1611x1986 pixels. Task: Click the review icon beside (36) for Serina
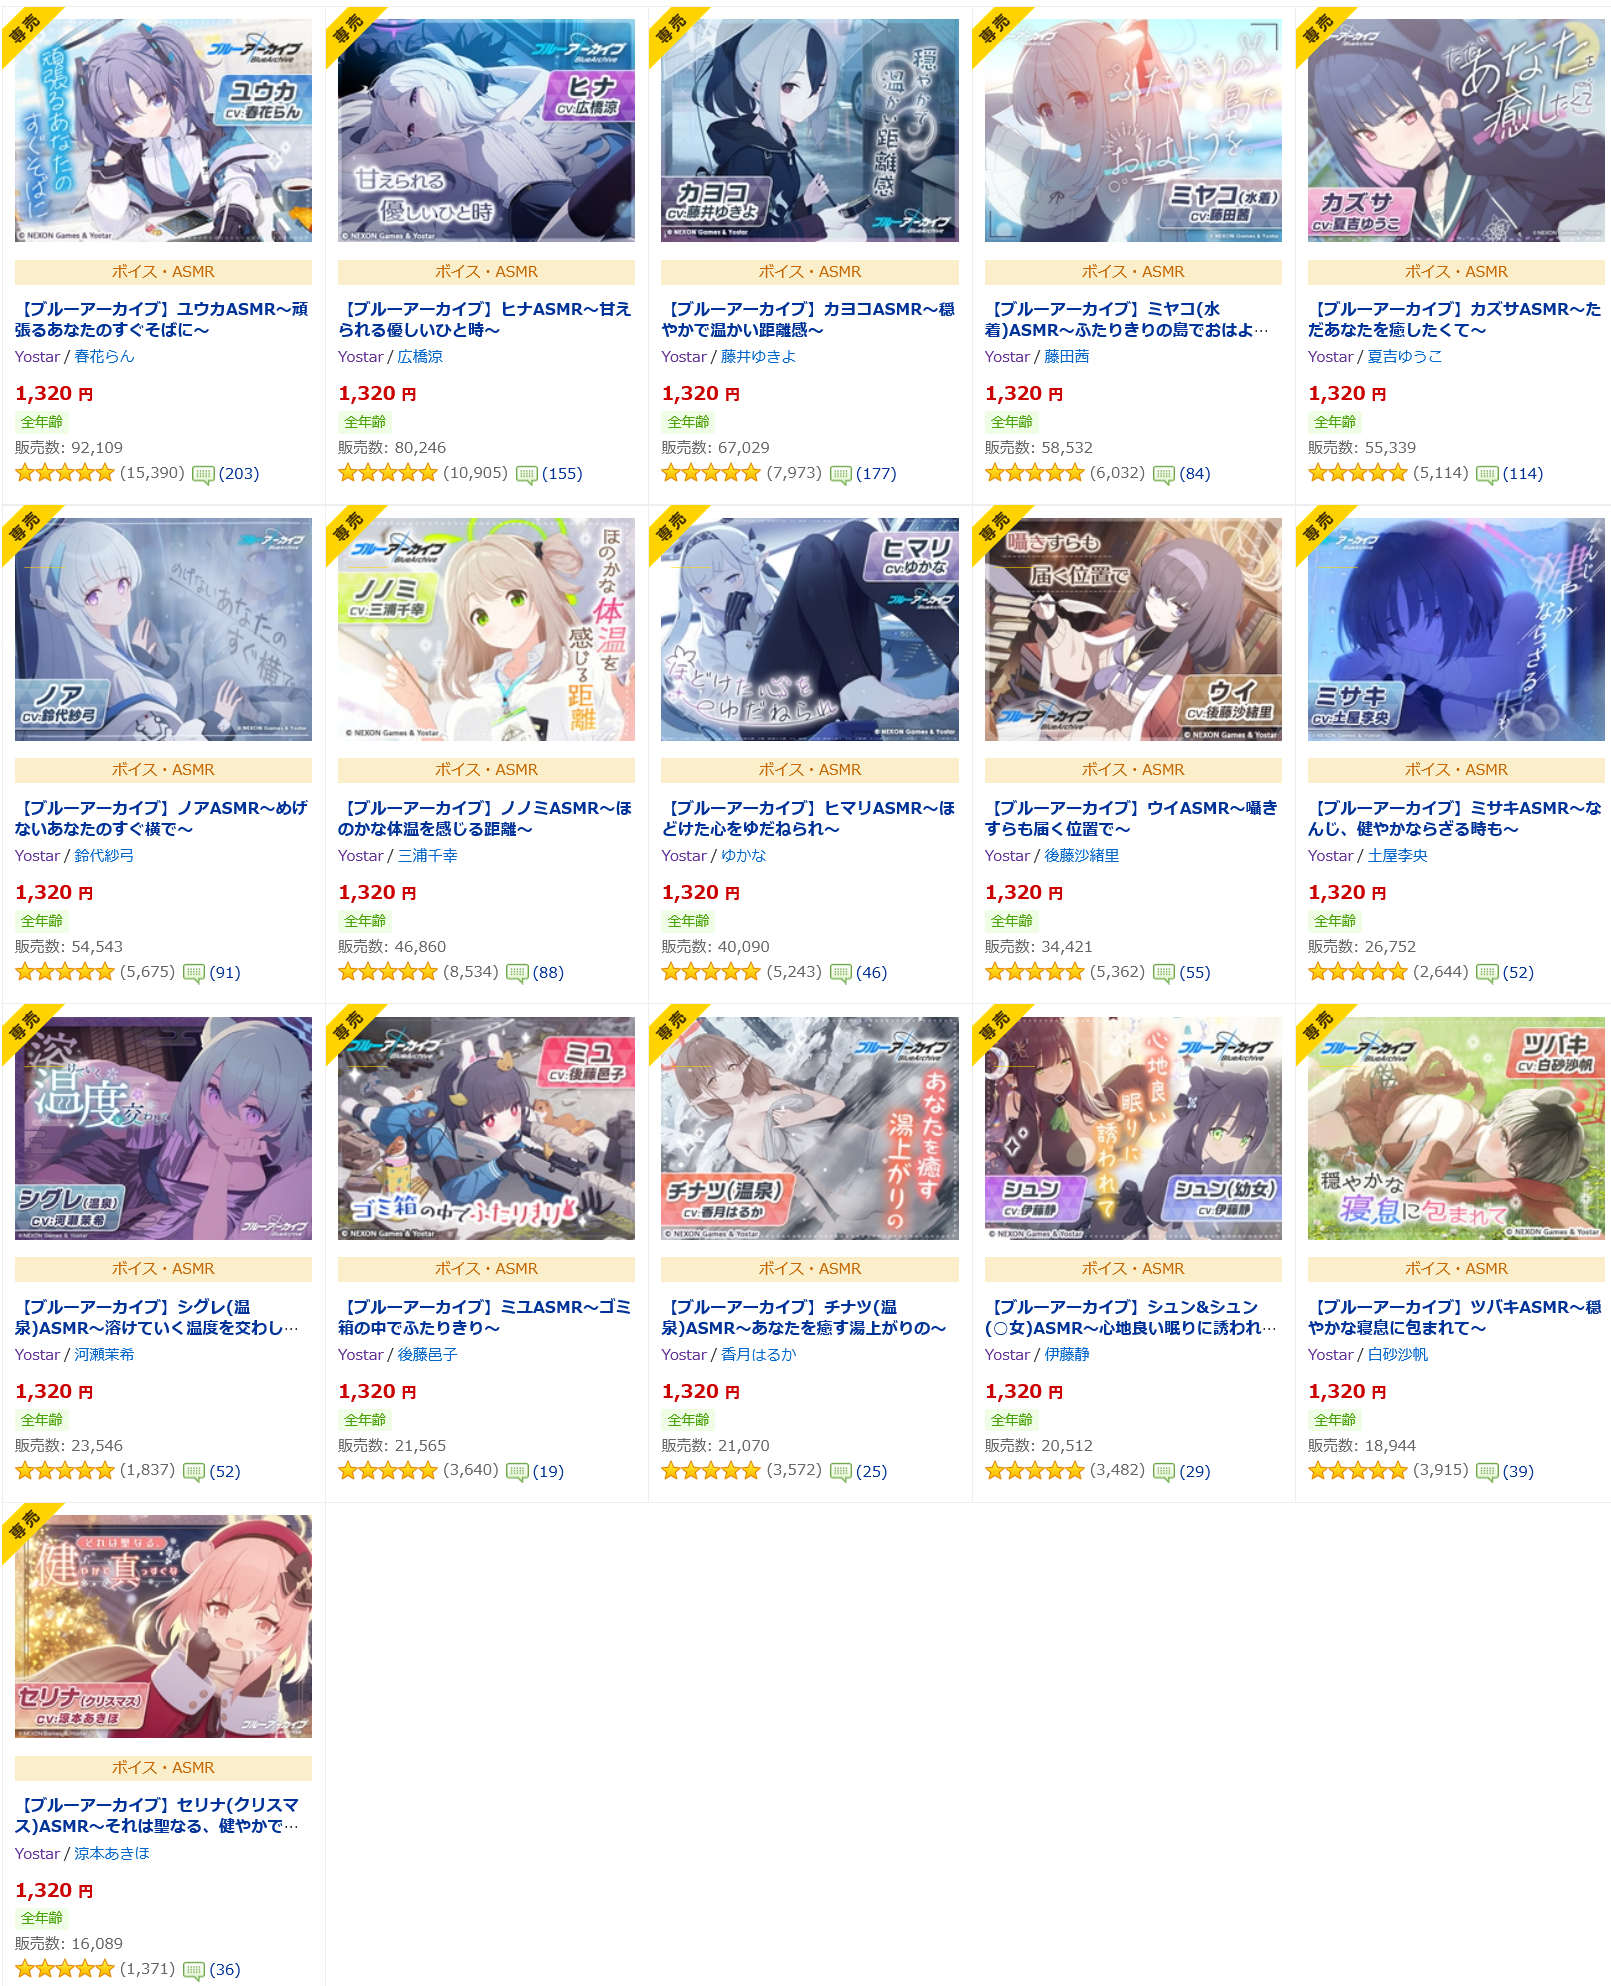pos(194,1970)
